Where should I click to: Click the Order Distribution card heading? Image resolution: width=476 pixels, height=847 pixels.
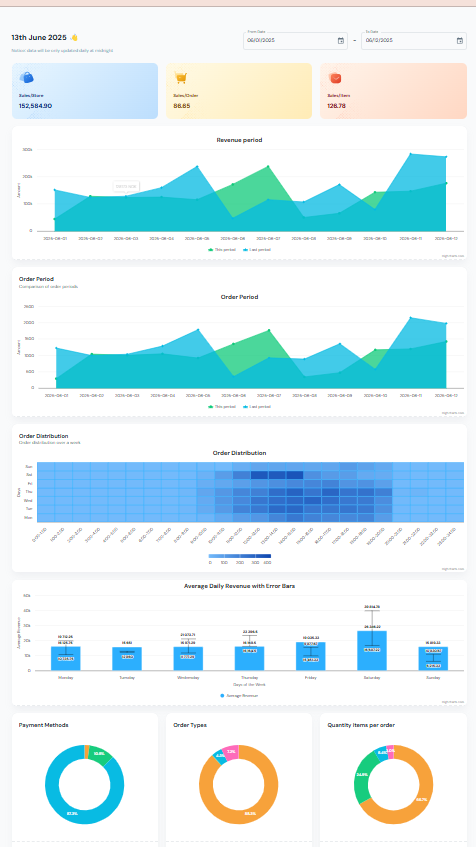tap(43, 435)
